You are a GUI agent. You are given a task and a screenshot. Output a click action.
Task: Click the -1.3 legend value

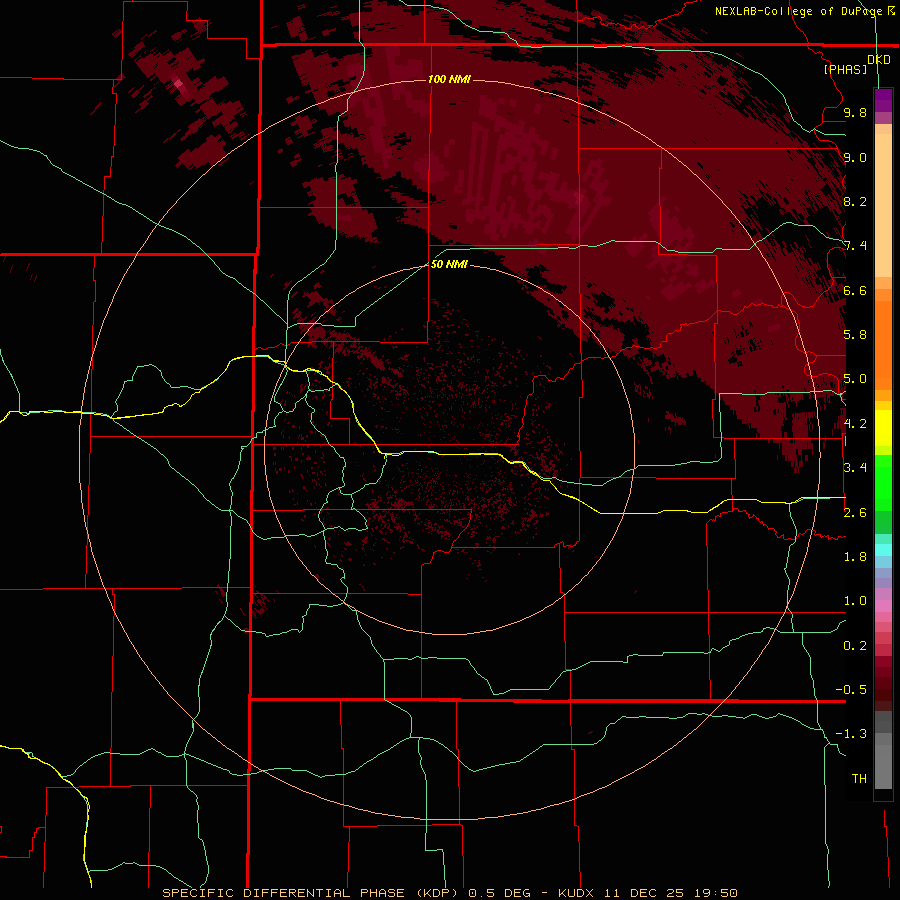[x=851, y=734]
